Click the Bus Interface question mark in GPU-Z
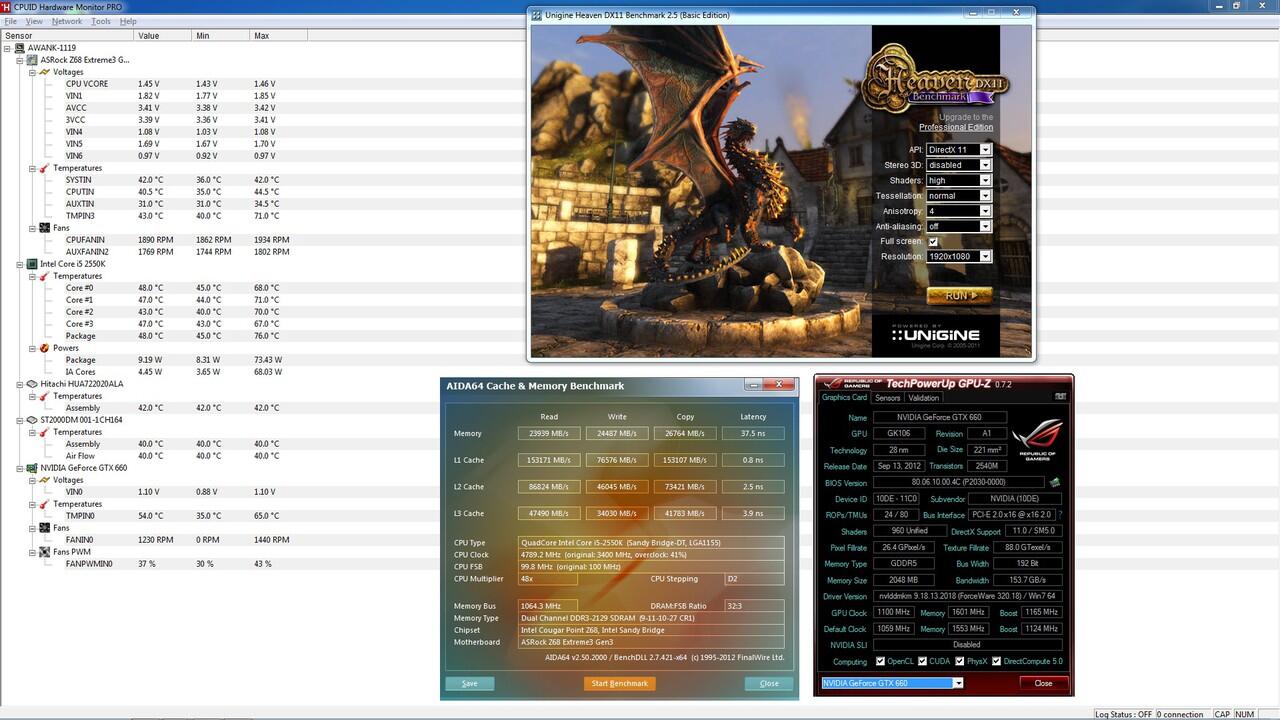Viewport: 1280px width, 720px height. click(1061, 515)
